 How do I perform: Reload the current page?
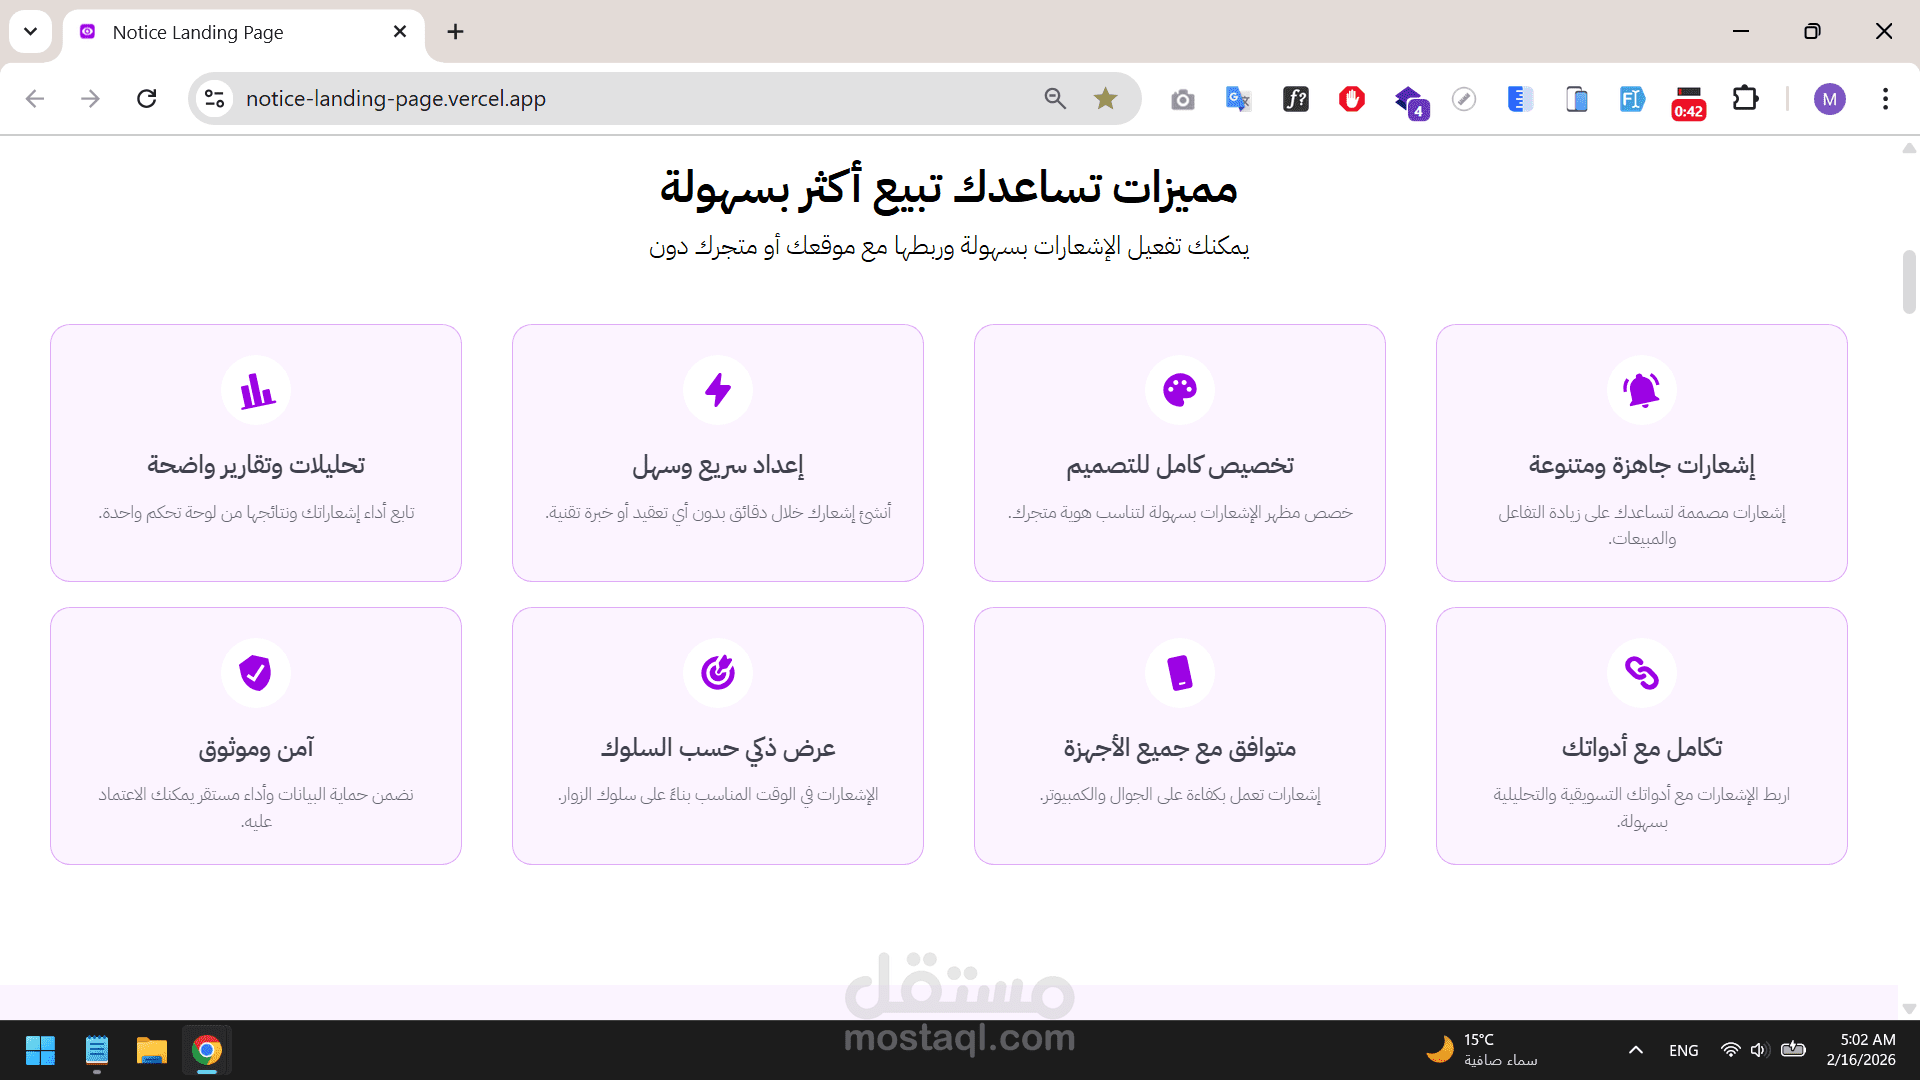coord(147,98)
